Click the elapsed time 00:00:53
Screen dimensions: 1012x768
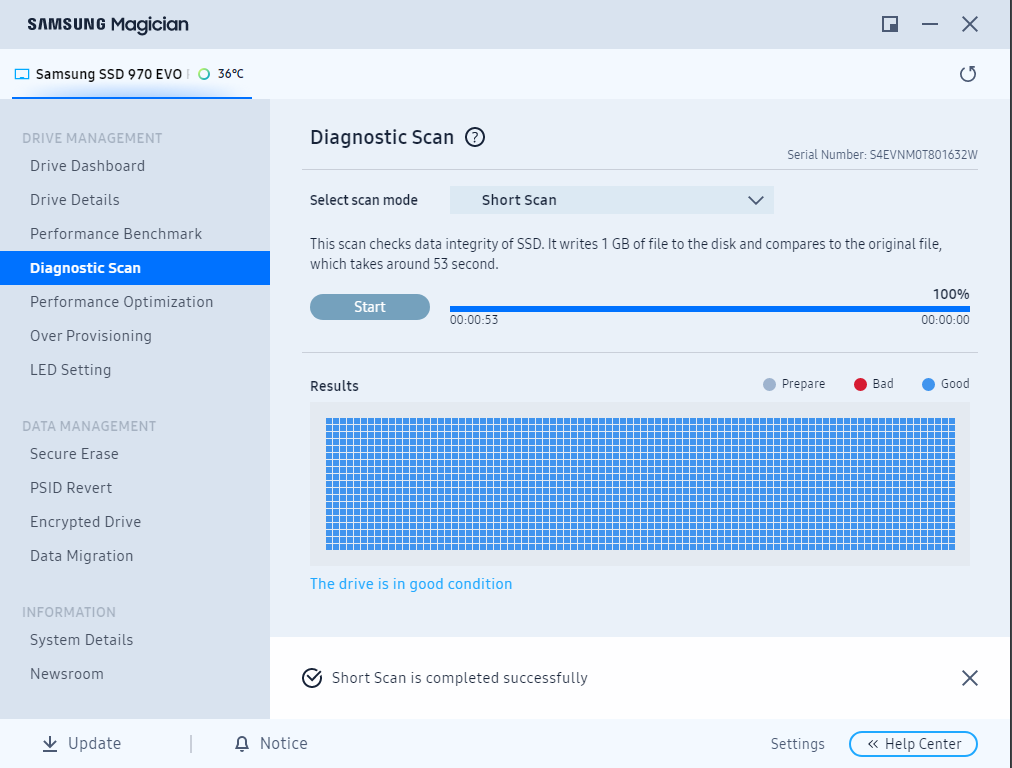(474, 320)
